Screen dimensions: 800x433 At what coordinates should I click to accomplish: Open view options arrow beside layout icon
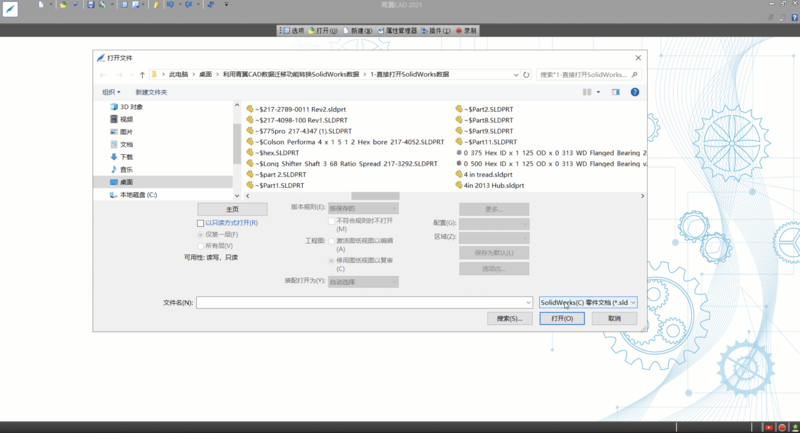click(598, 92)
